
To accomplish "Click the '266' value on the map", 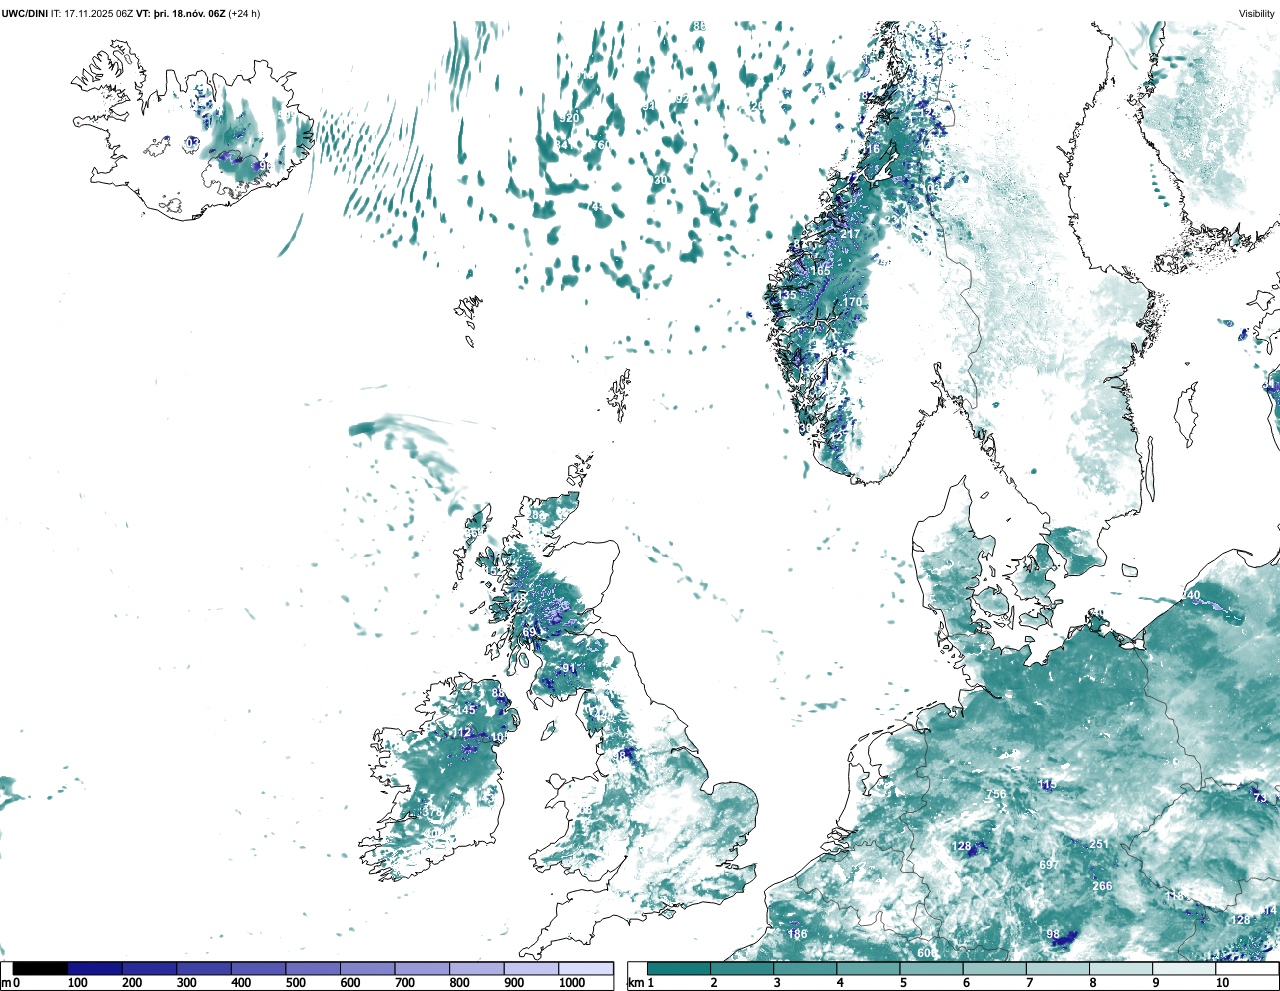I will (1102, 887).
